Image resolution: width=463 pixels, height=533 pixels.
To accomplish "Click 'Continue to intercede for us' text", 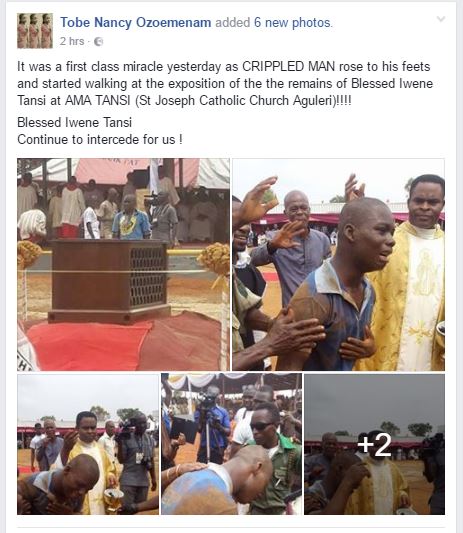I will pyautogui.click(x=100, y=139).
